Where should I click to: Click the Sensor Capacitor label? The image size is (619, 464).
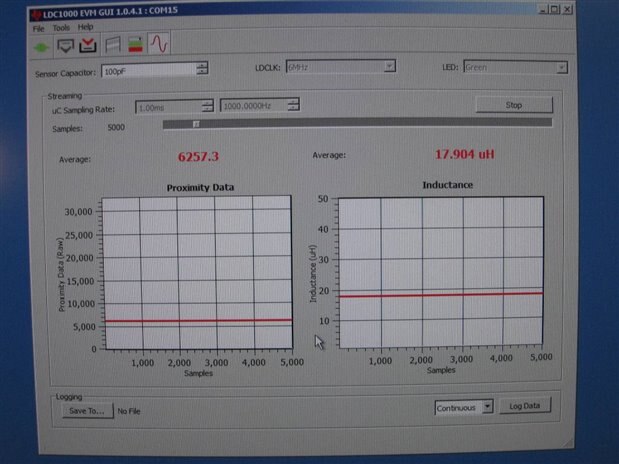click(x=66, y=73)
